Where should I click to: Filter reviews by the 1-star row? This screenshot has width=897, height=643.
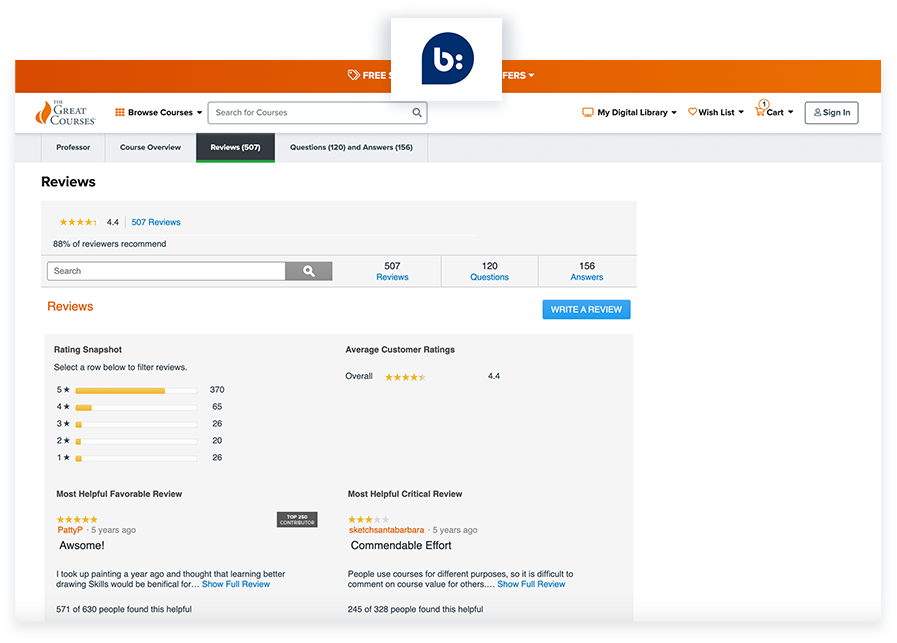point(135,458)
